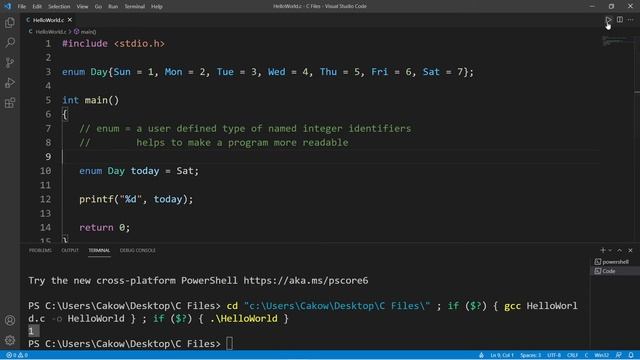Close the terminal panel

[x=630, y=250]
